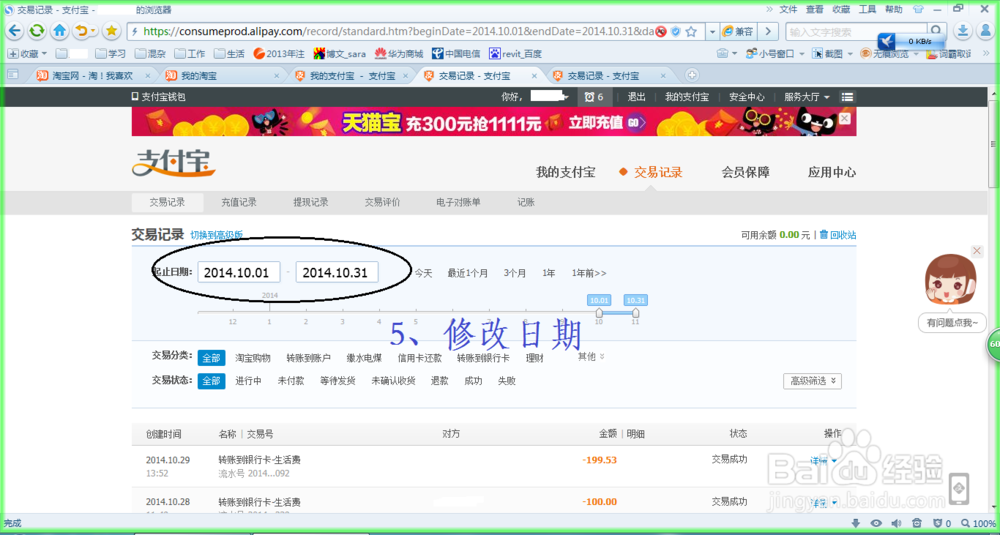Open the 100% zoom control in status bar
The width and height of the screenshot is (1000, 535).
coord(979,524)
